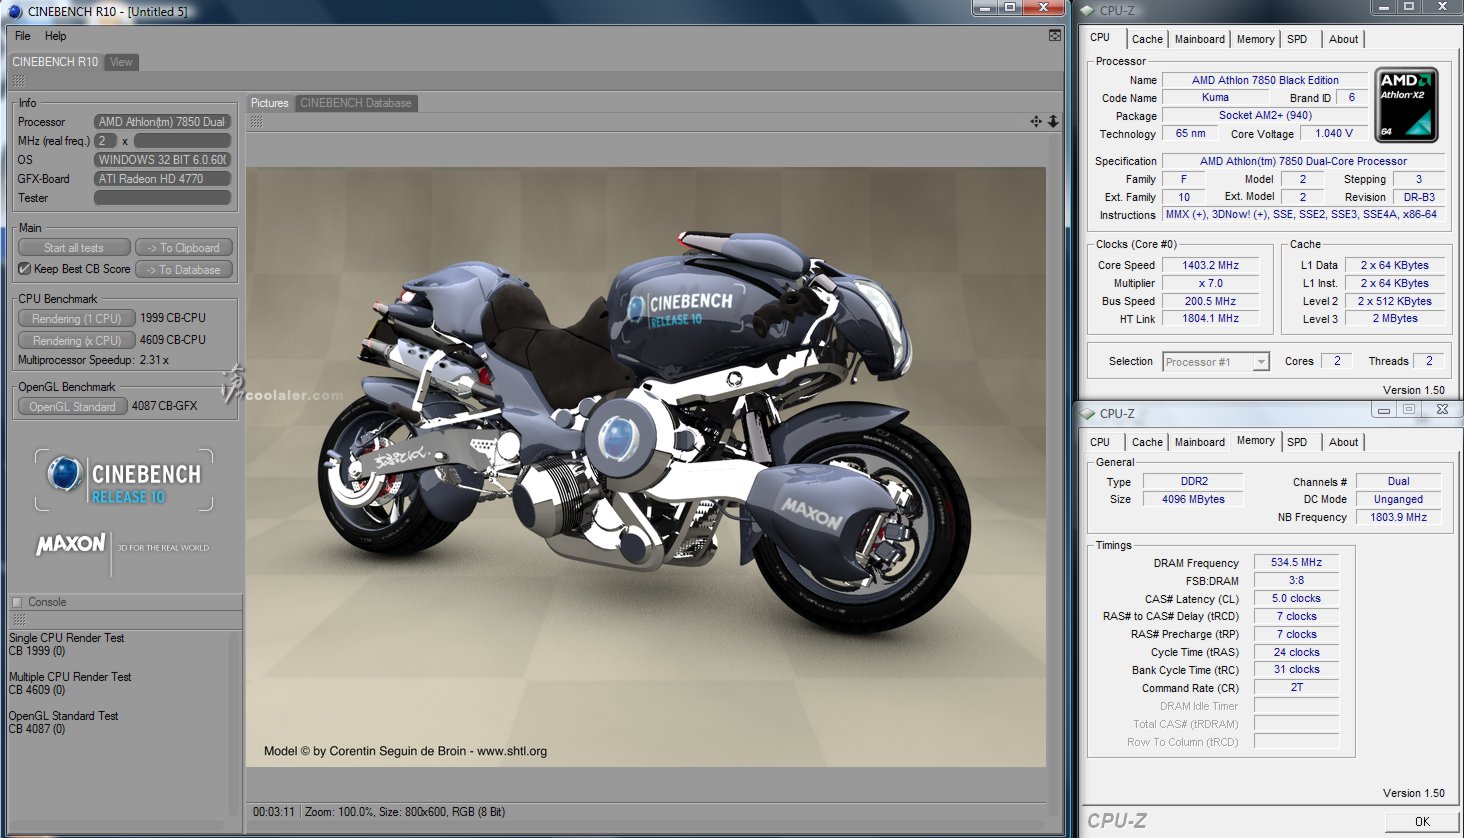Select the Pictures tab

click(x=270, y=103)
